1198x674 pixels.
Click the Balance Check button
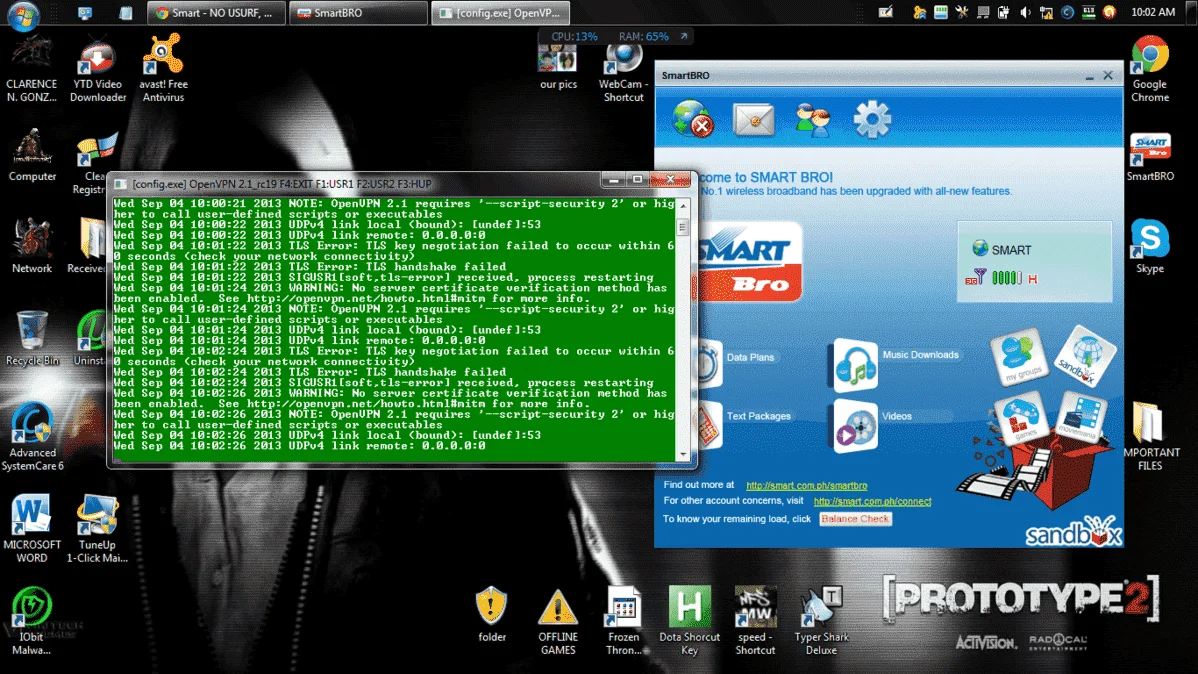click(x=855, y=519)
